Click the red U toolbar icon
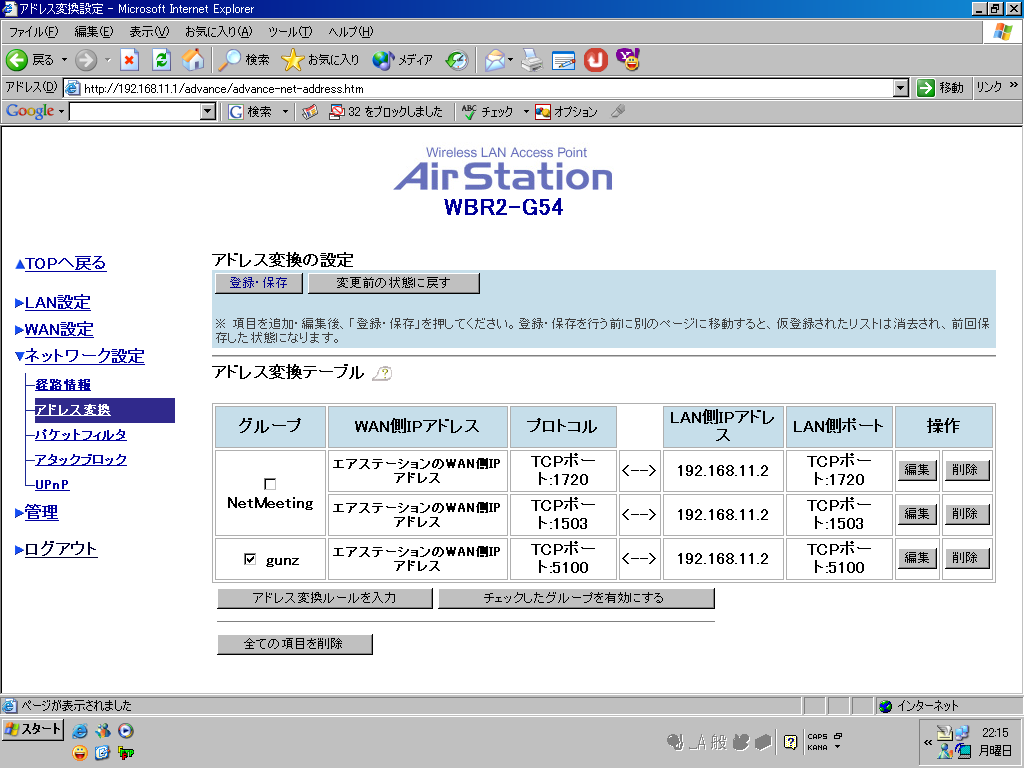This screenshot has width=1024, height=768. click(x=595, y=60)
